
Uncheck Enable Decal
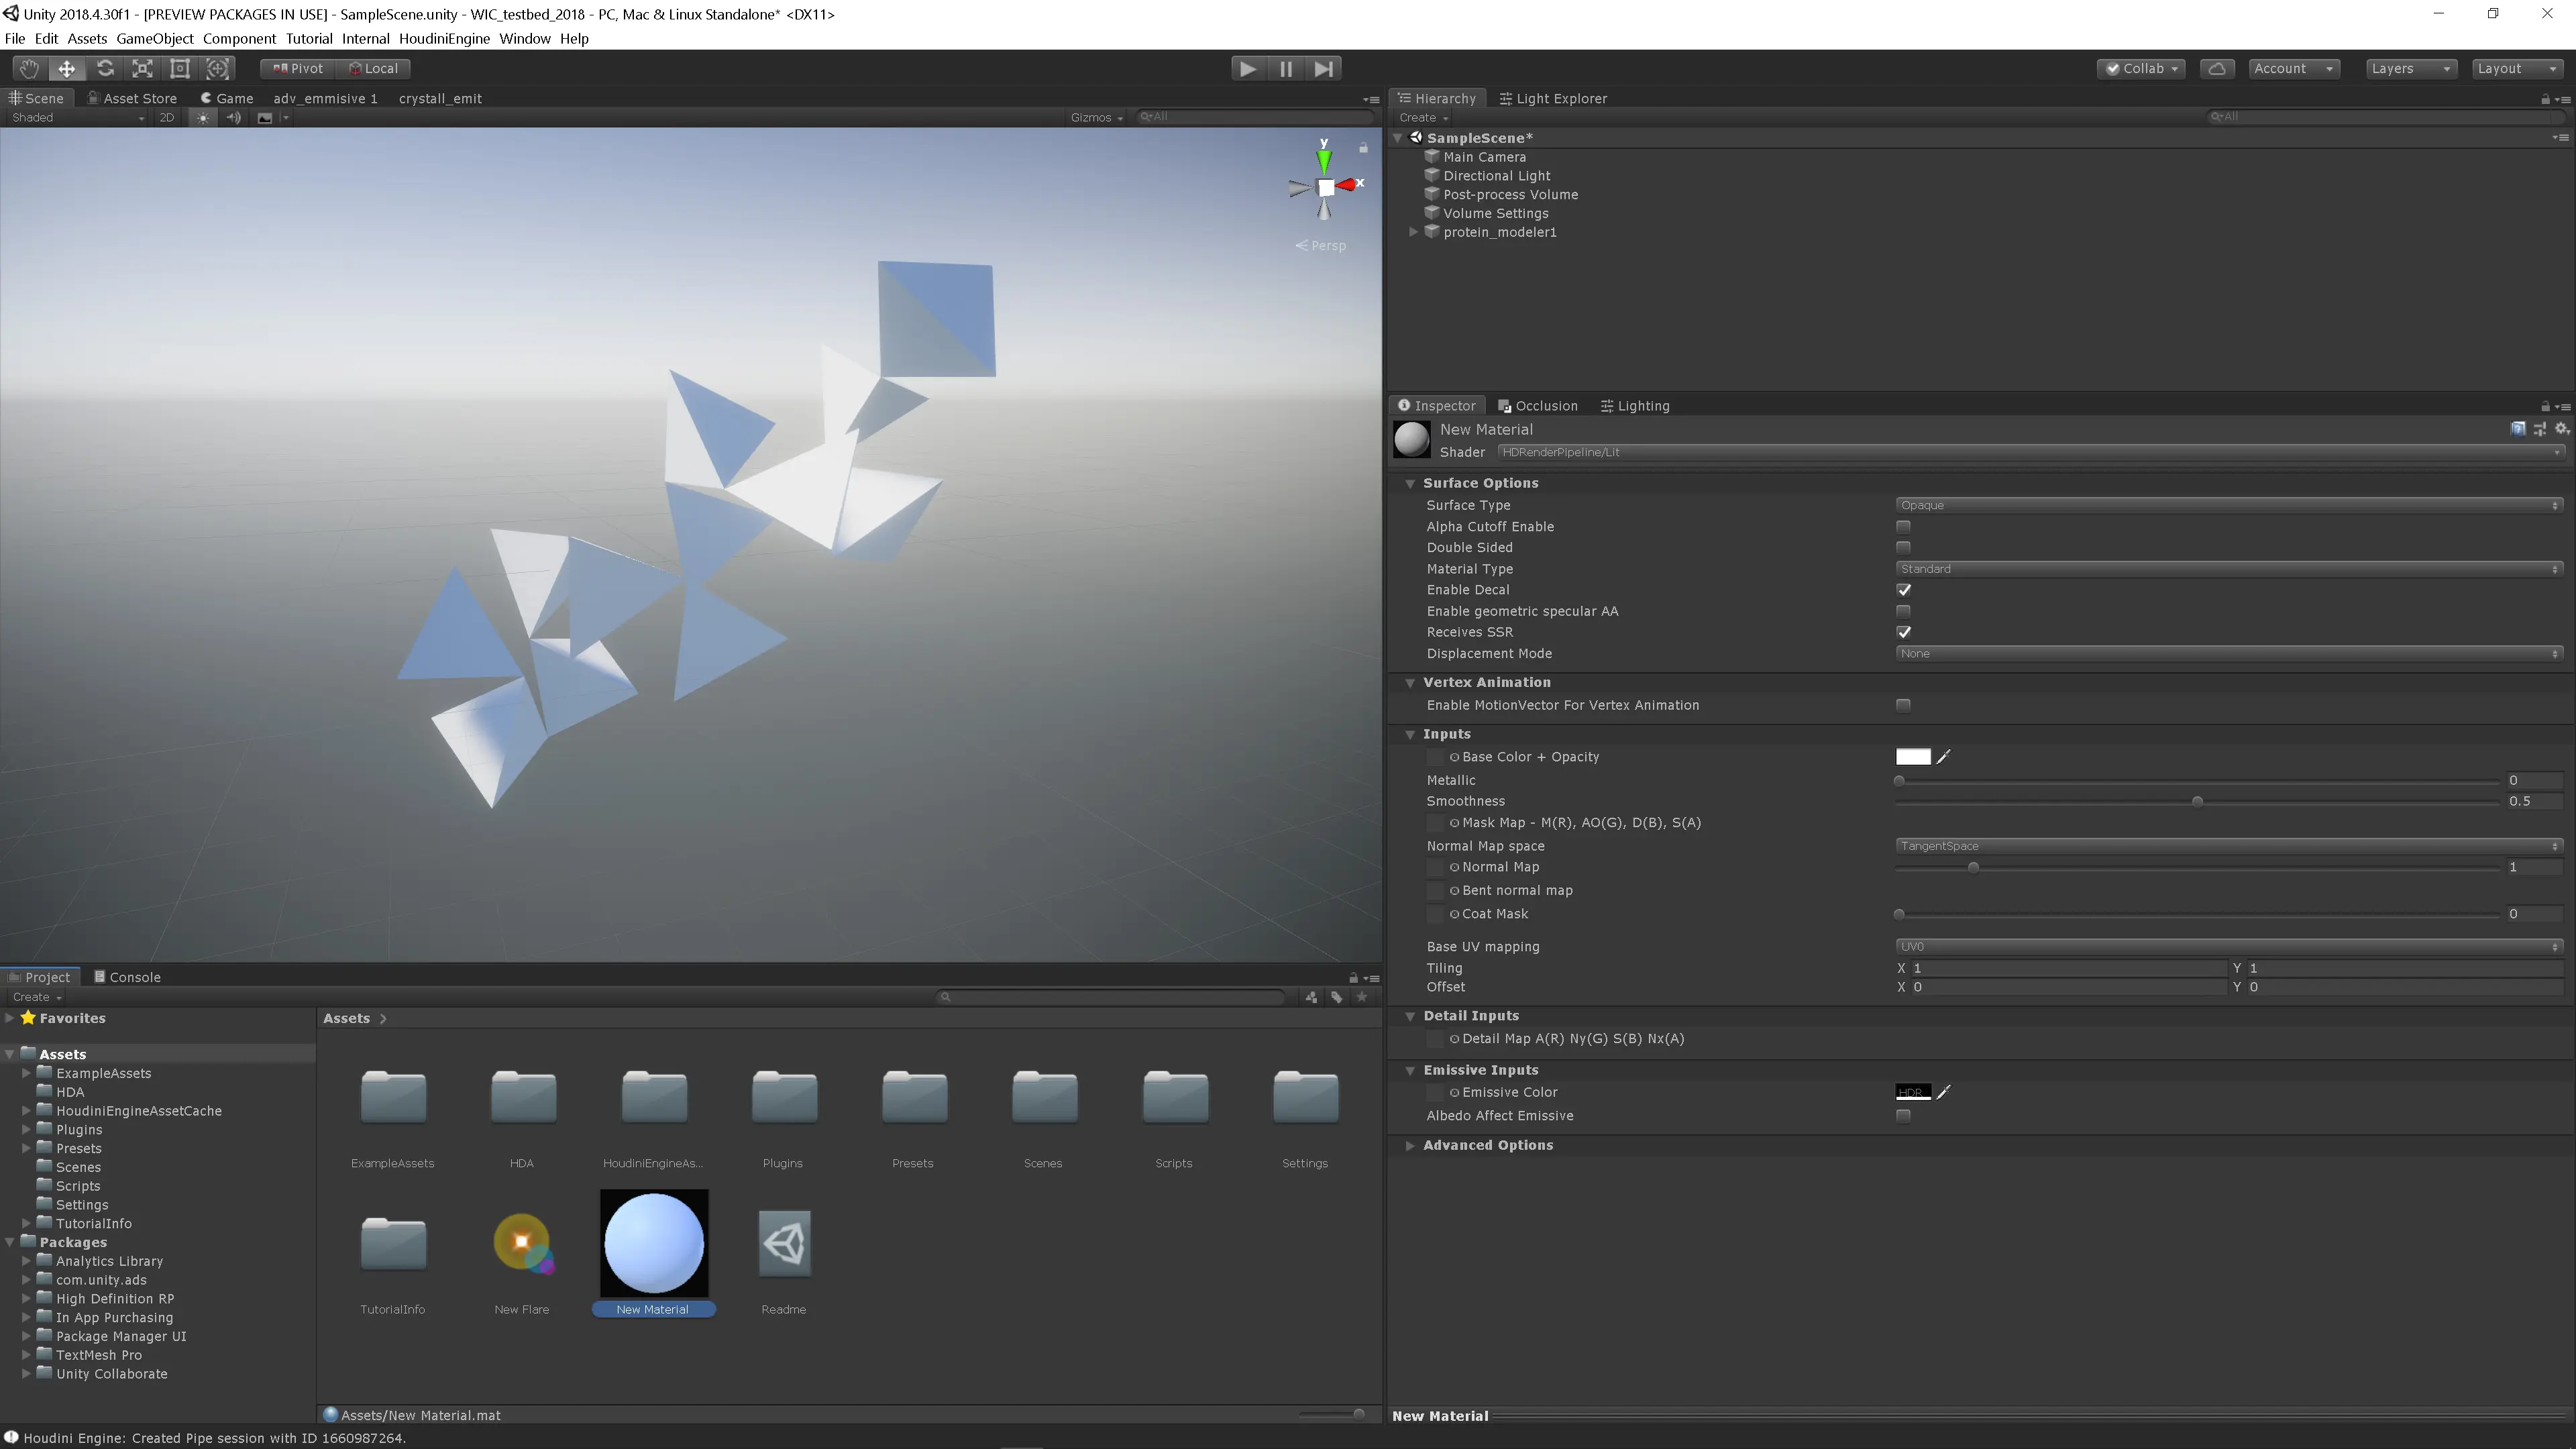tap(1903, 590)
